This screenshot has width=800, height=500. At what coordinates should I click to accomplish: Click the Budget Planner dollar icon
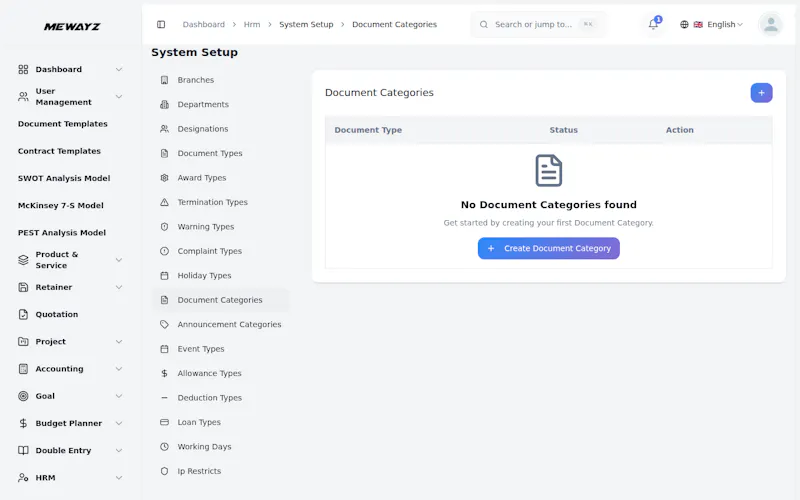point(23,423)
